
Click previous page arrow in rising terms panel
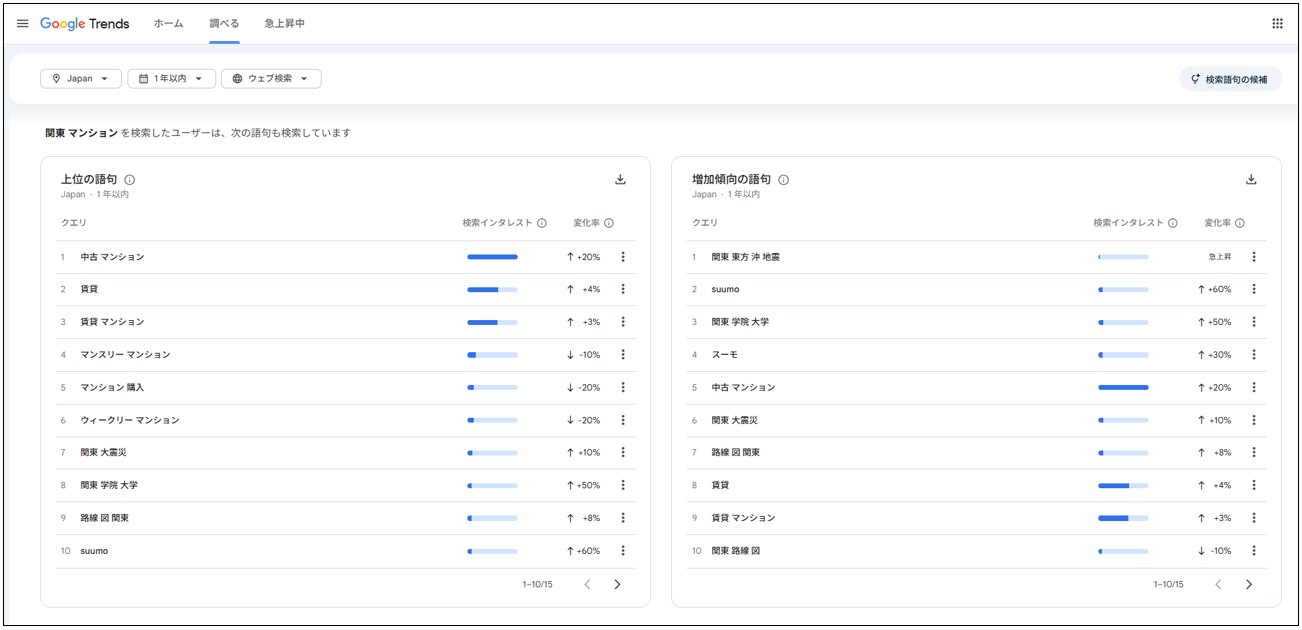click(x=1218, y=584)
